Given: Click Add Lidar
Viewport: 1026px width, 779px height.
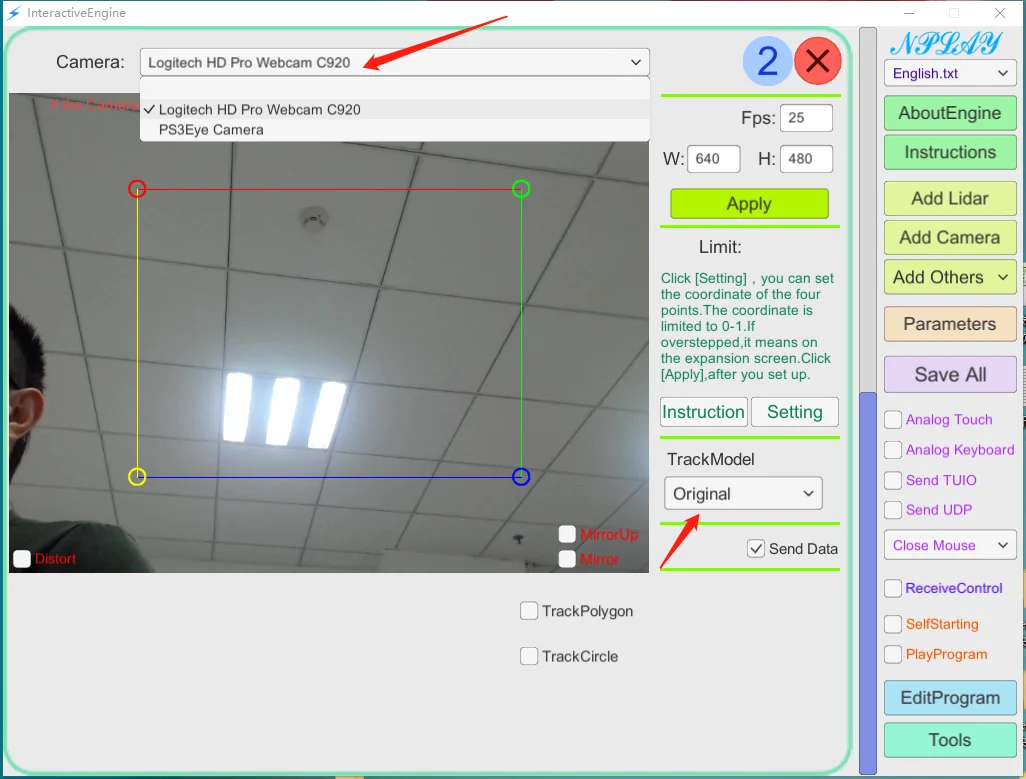Looking at the screenshot, I should tap(950, 198).
